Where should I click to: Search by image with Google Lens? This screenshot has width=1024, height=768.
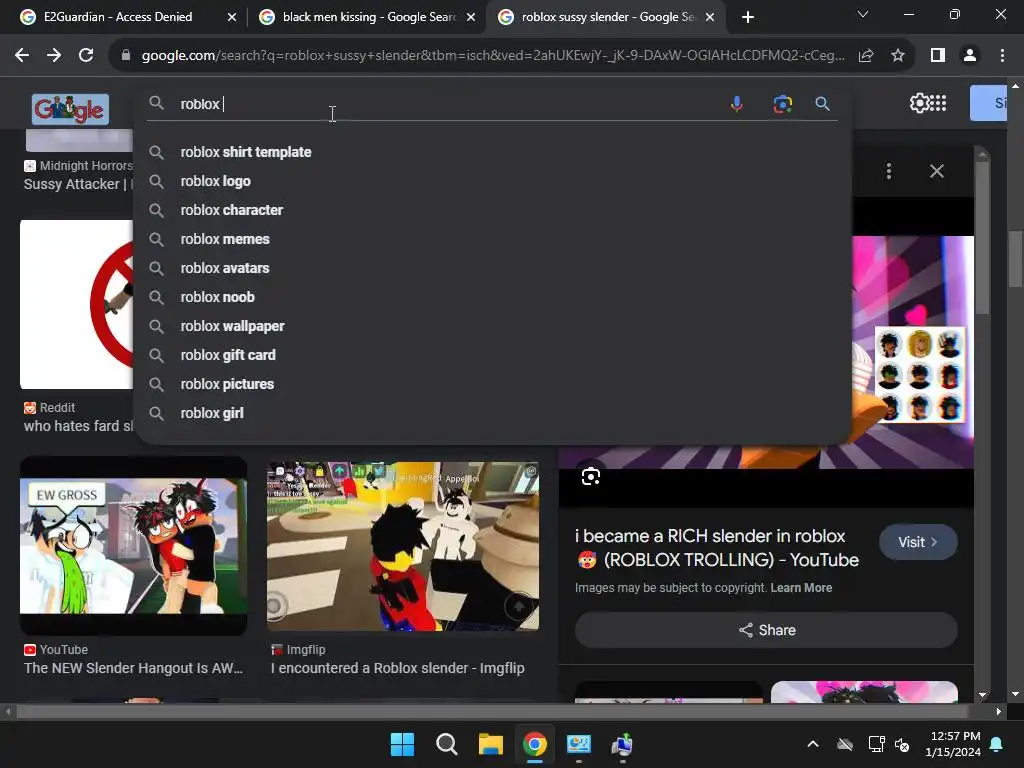pyautogui.click(x=782, y=104)
